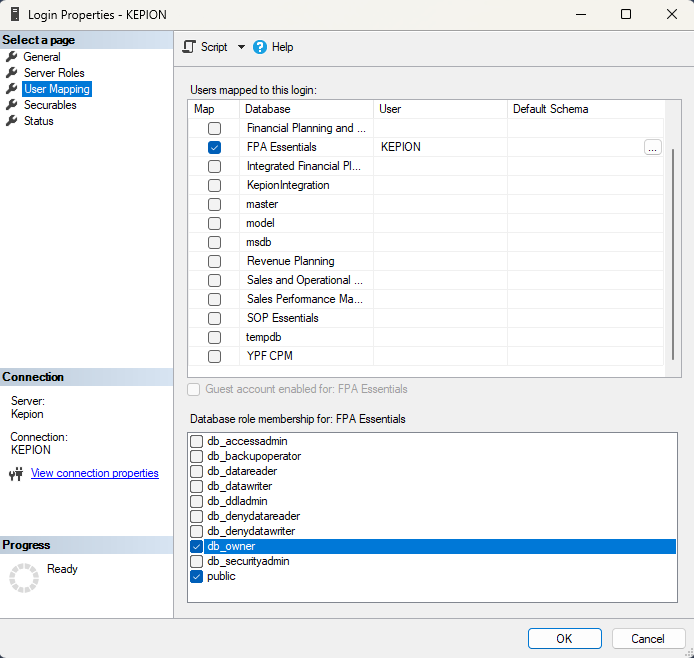
Task: Click the Default Schema column header
Action: coord(586,109)
